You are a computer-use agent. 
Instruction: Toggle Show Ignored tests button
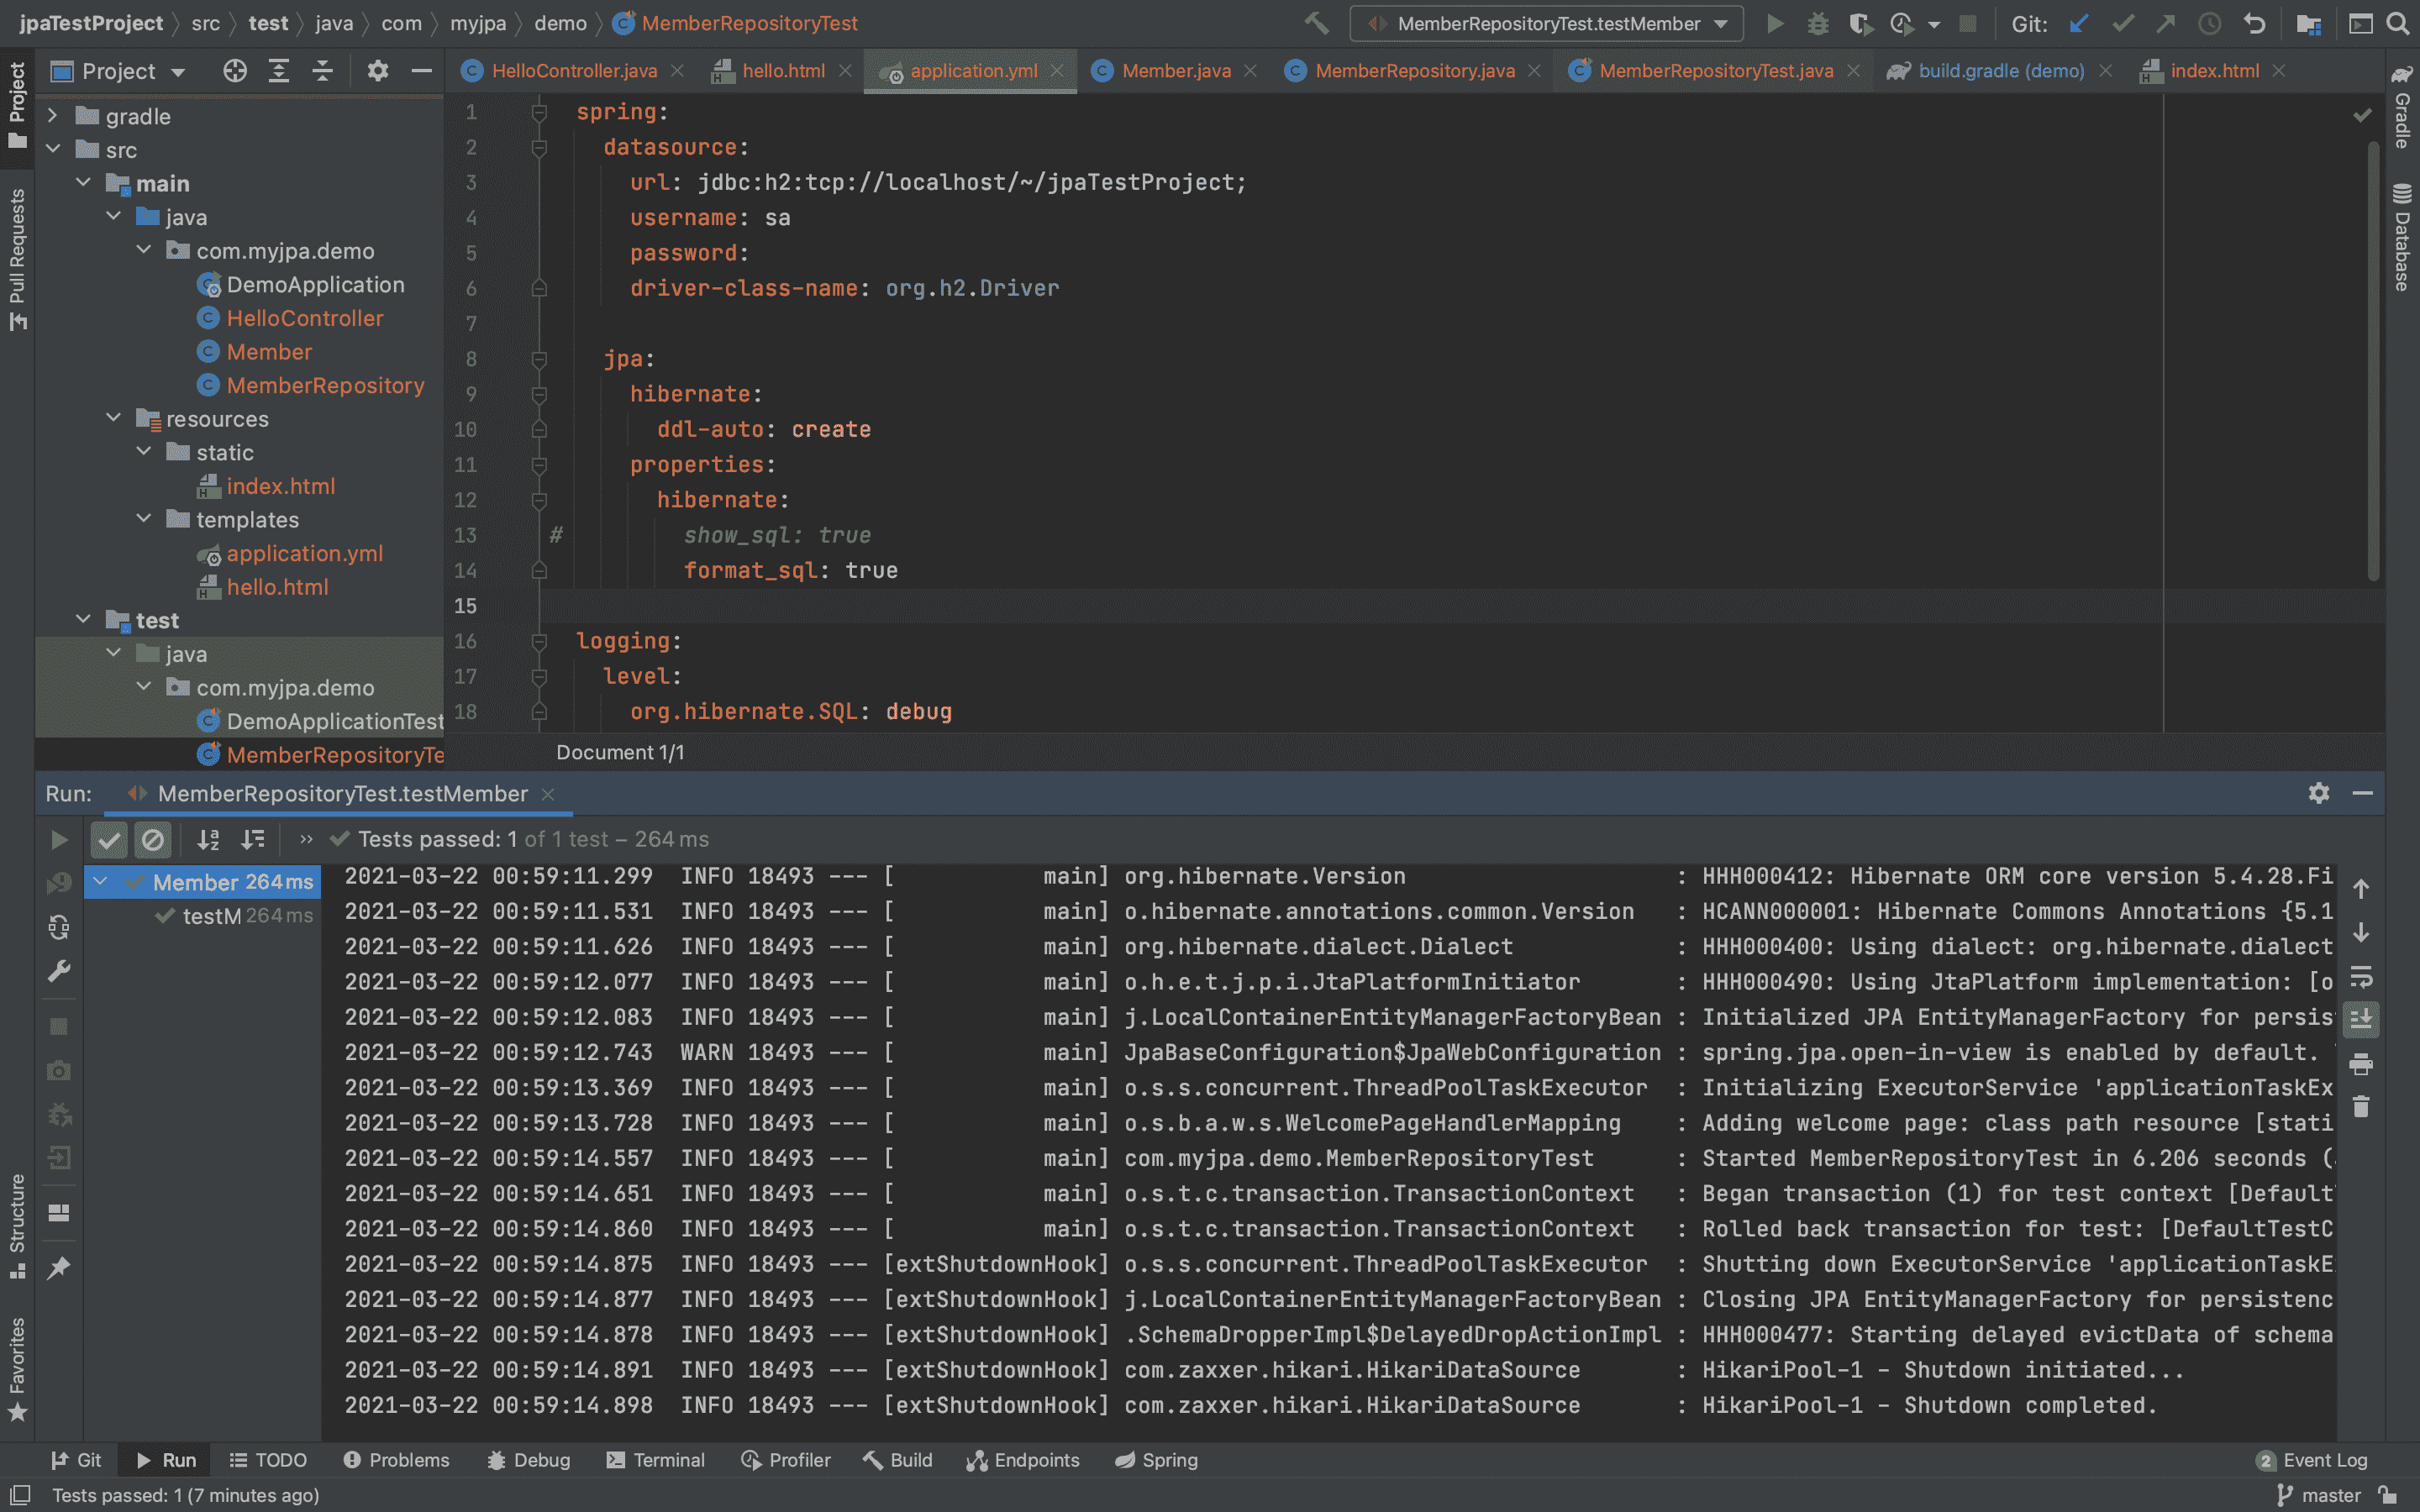tap(153, 839)
